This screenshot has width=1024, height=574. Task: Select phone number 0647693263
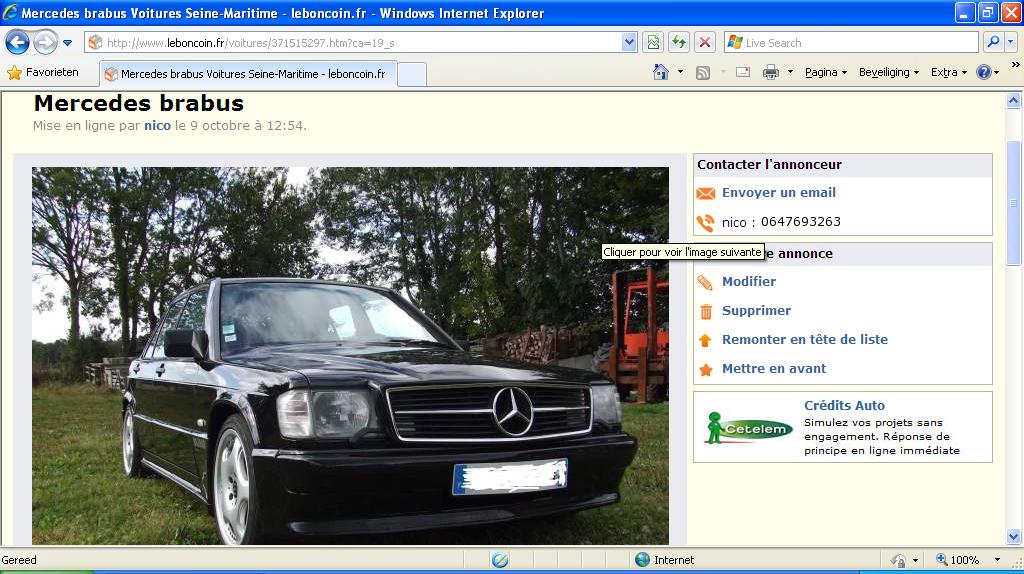point(801,222)
